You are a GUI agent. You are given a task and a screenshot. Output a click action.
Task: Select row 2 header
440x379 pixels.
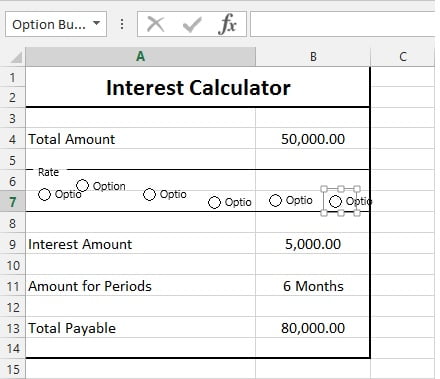pos(13,97)
